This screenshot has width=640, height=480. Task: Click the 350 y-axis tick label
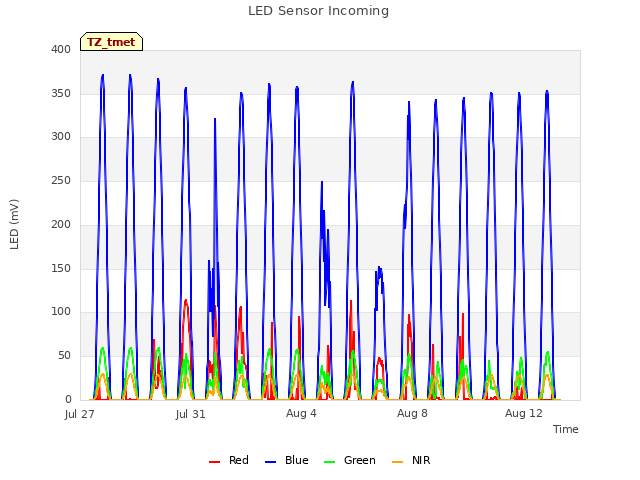tap(61, 93)
